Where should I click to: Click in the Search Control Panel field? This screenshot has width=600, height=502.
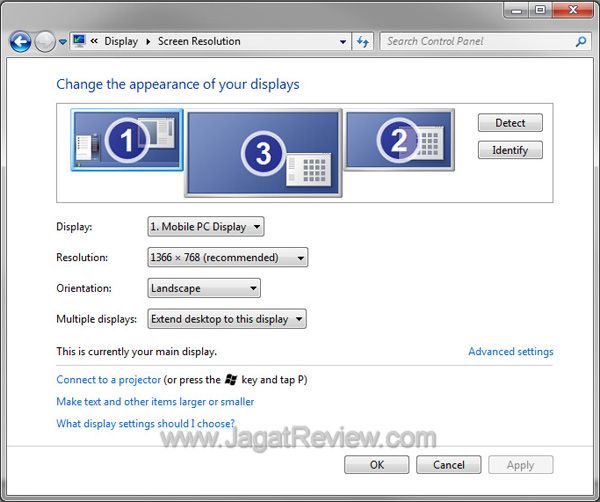tap(475, 42)
